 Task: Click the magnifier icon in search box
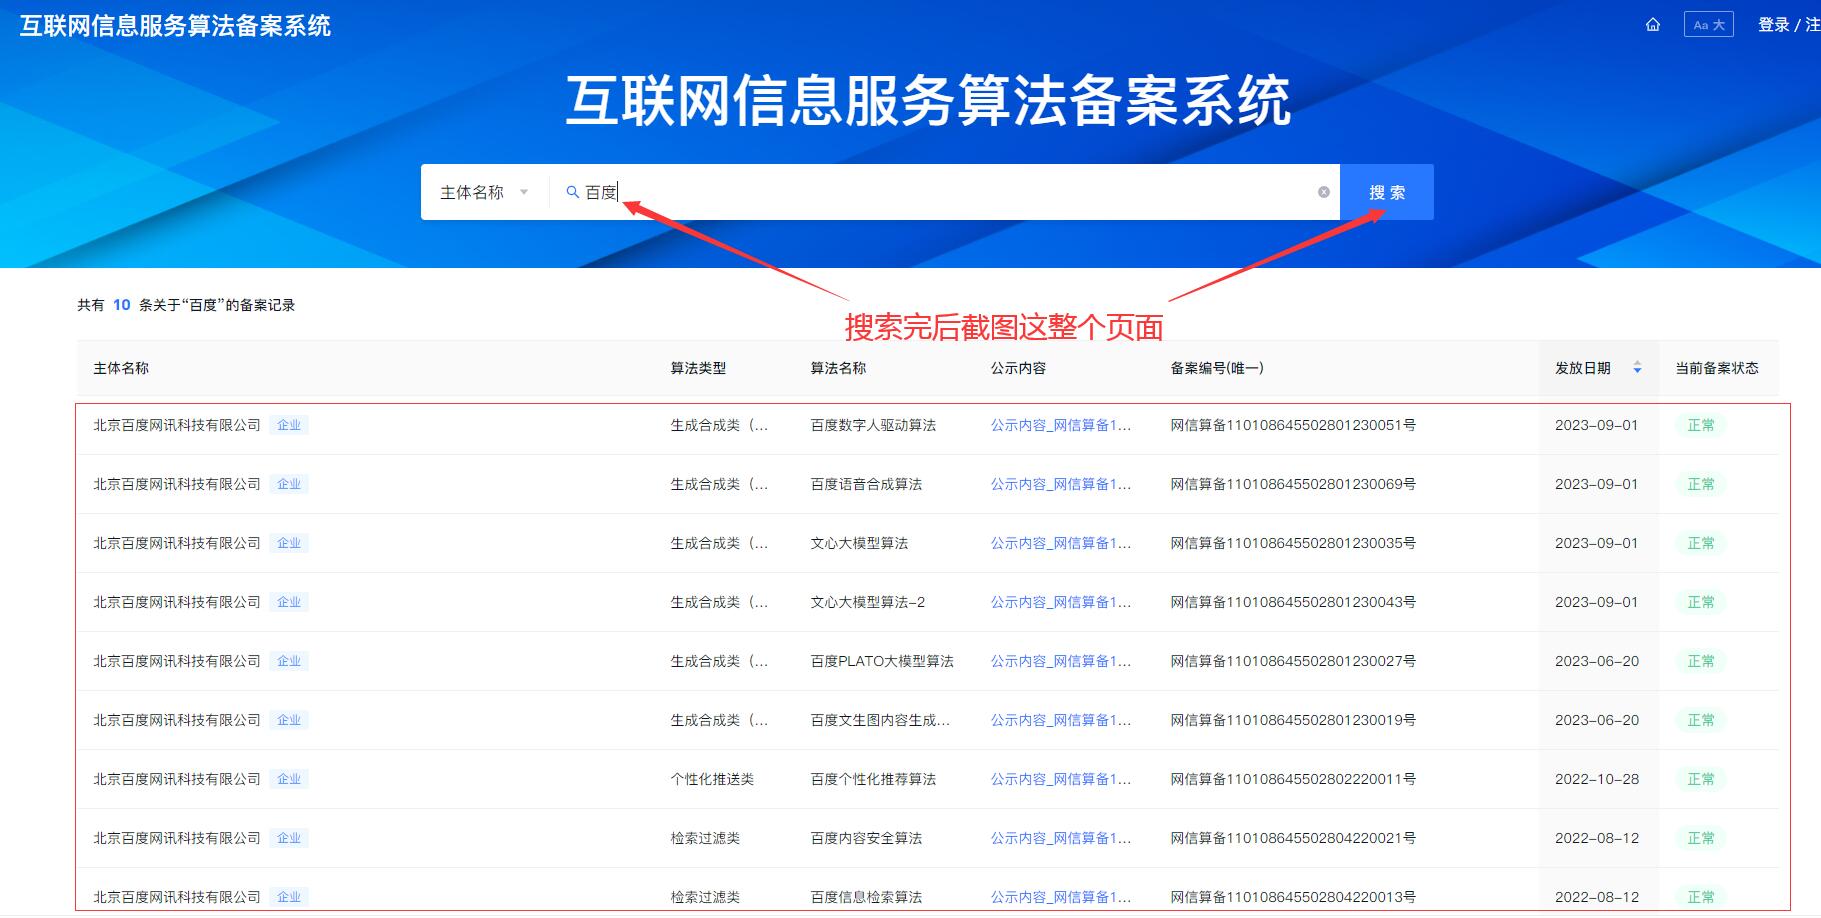[573, 192]
